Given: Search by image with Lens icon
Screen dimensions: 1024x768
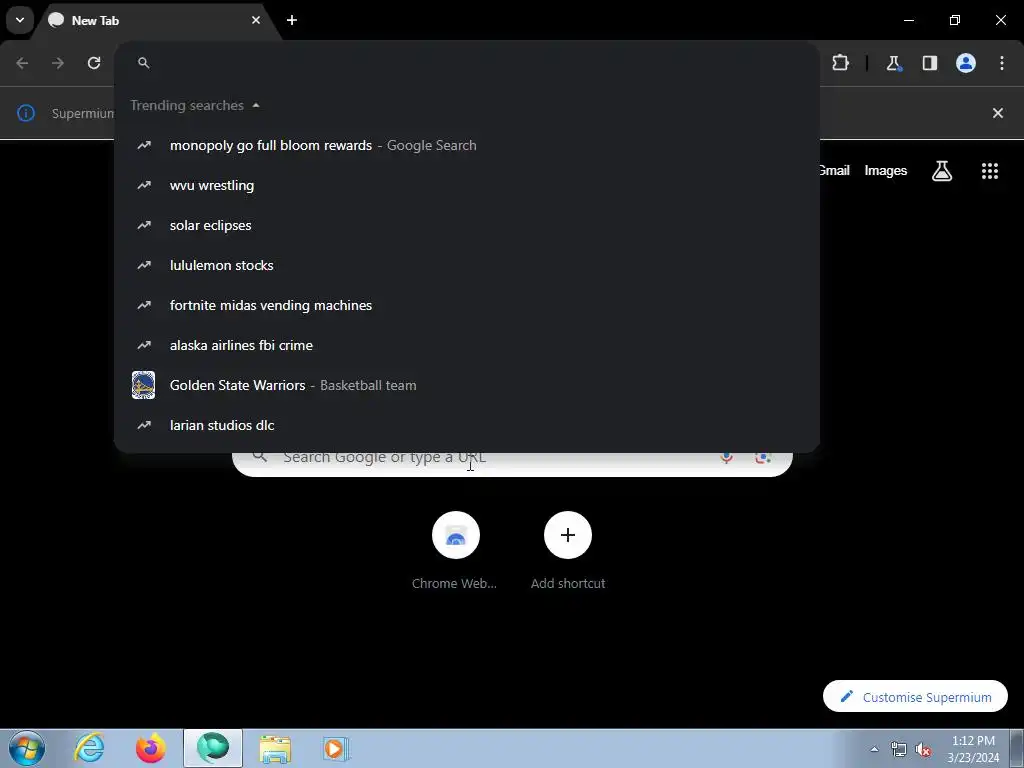Looking at the screenshot, I should click(763, 458).
